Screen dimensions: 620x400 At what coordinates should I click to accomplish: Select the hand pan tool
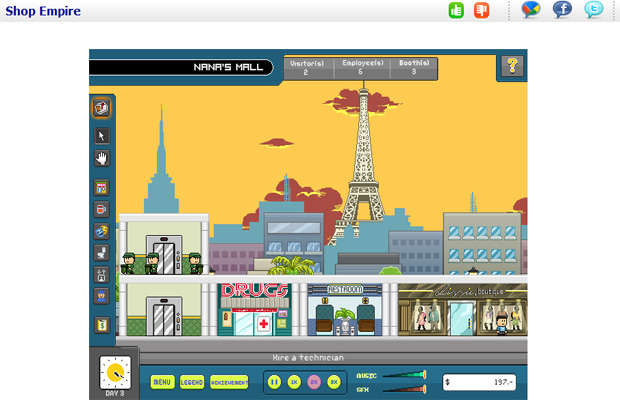click(102, 158)
